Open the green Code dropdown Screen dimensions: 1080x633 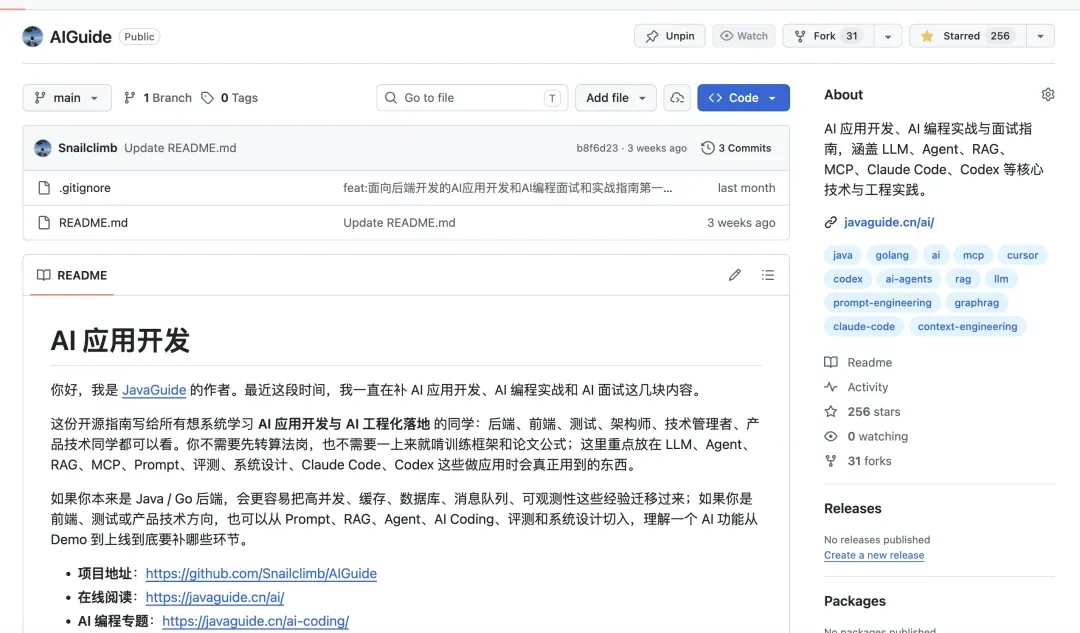tap(743, 98)
